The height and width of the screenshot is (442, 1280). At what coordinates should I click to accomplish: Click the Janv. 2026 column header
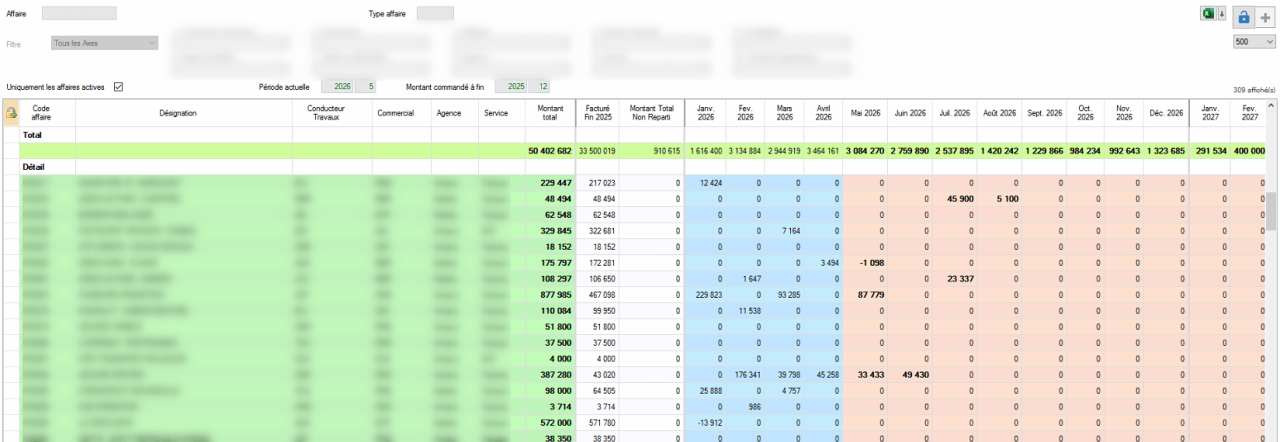[x=705, y=113]
